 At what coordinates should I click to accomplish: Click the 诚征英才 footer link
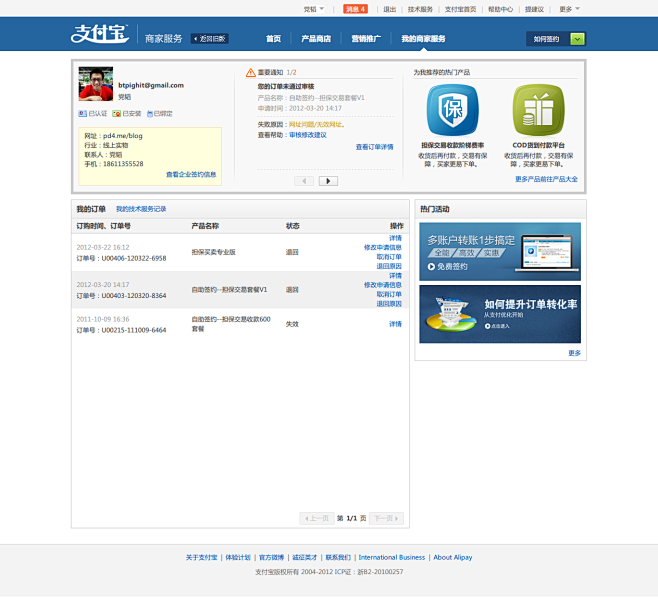tap(305, 558)
